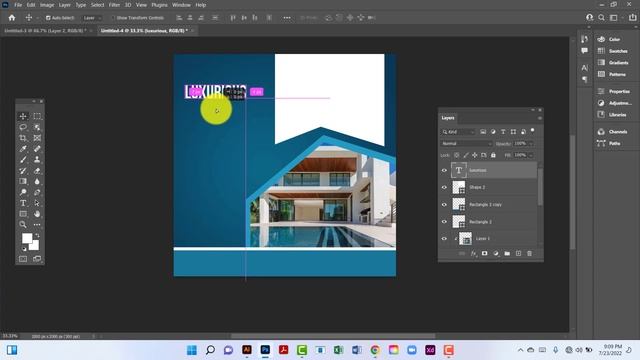The height and width of the screenshot is (360, 640).
Task: Toggle layer filtering on or off
Action: (532, 131)
